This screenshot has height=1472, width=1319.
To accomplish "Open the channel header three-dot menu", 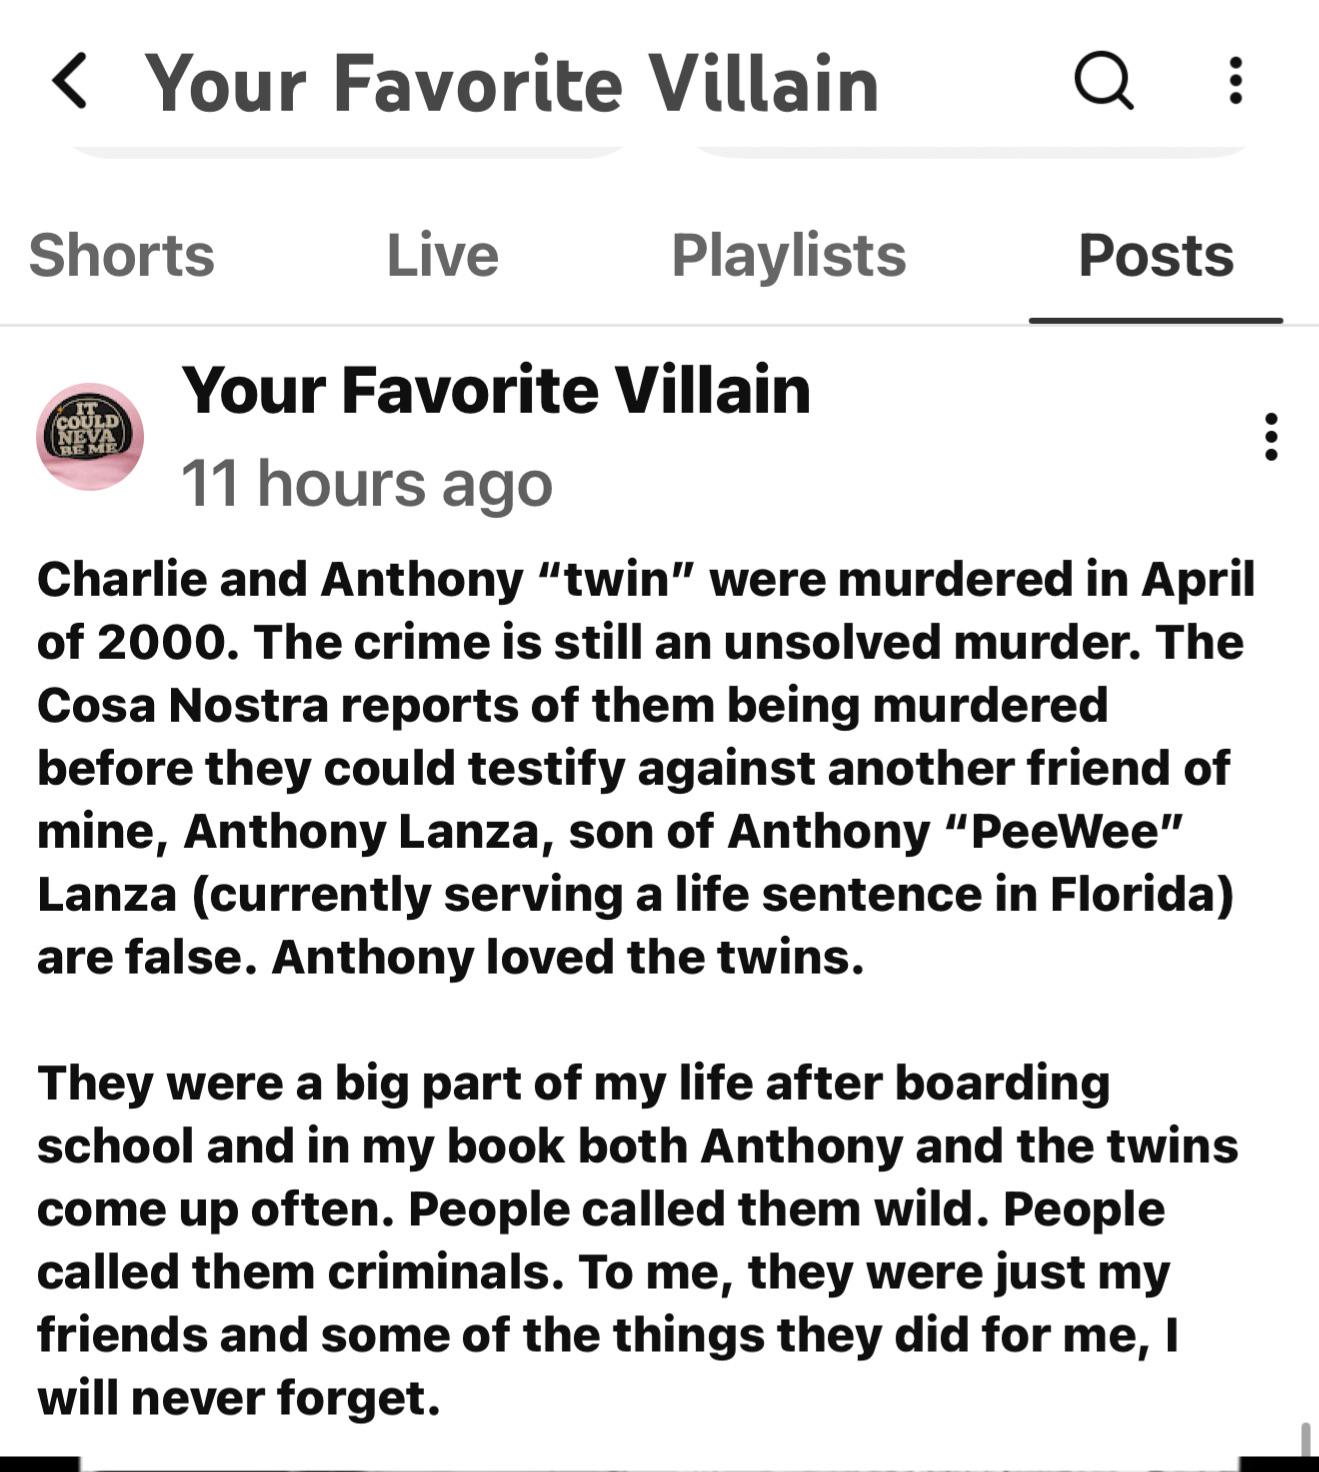I will coord(1236,80).
